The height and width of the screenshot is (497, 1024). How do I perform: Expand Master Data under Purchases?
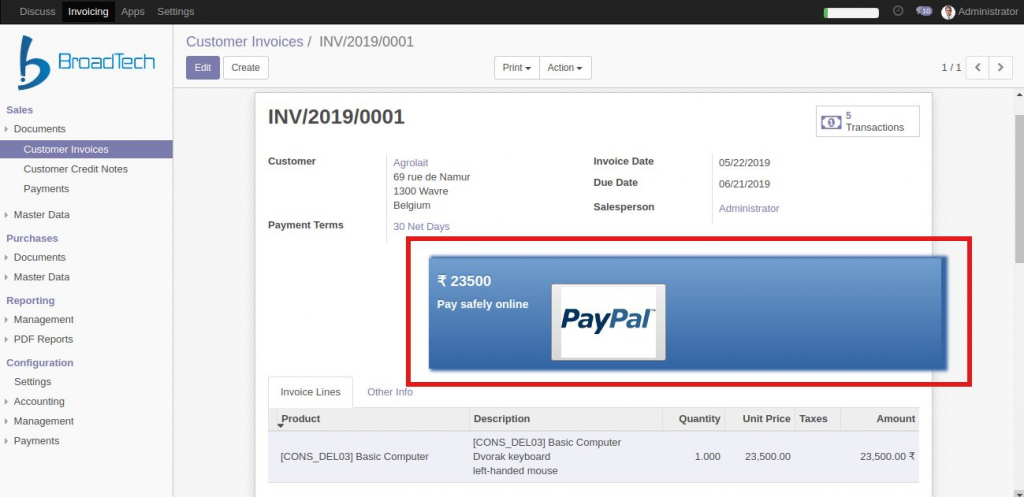click(x=41, y=277)
